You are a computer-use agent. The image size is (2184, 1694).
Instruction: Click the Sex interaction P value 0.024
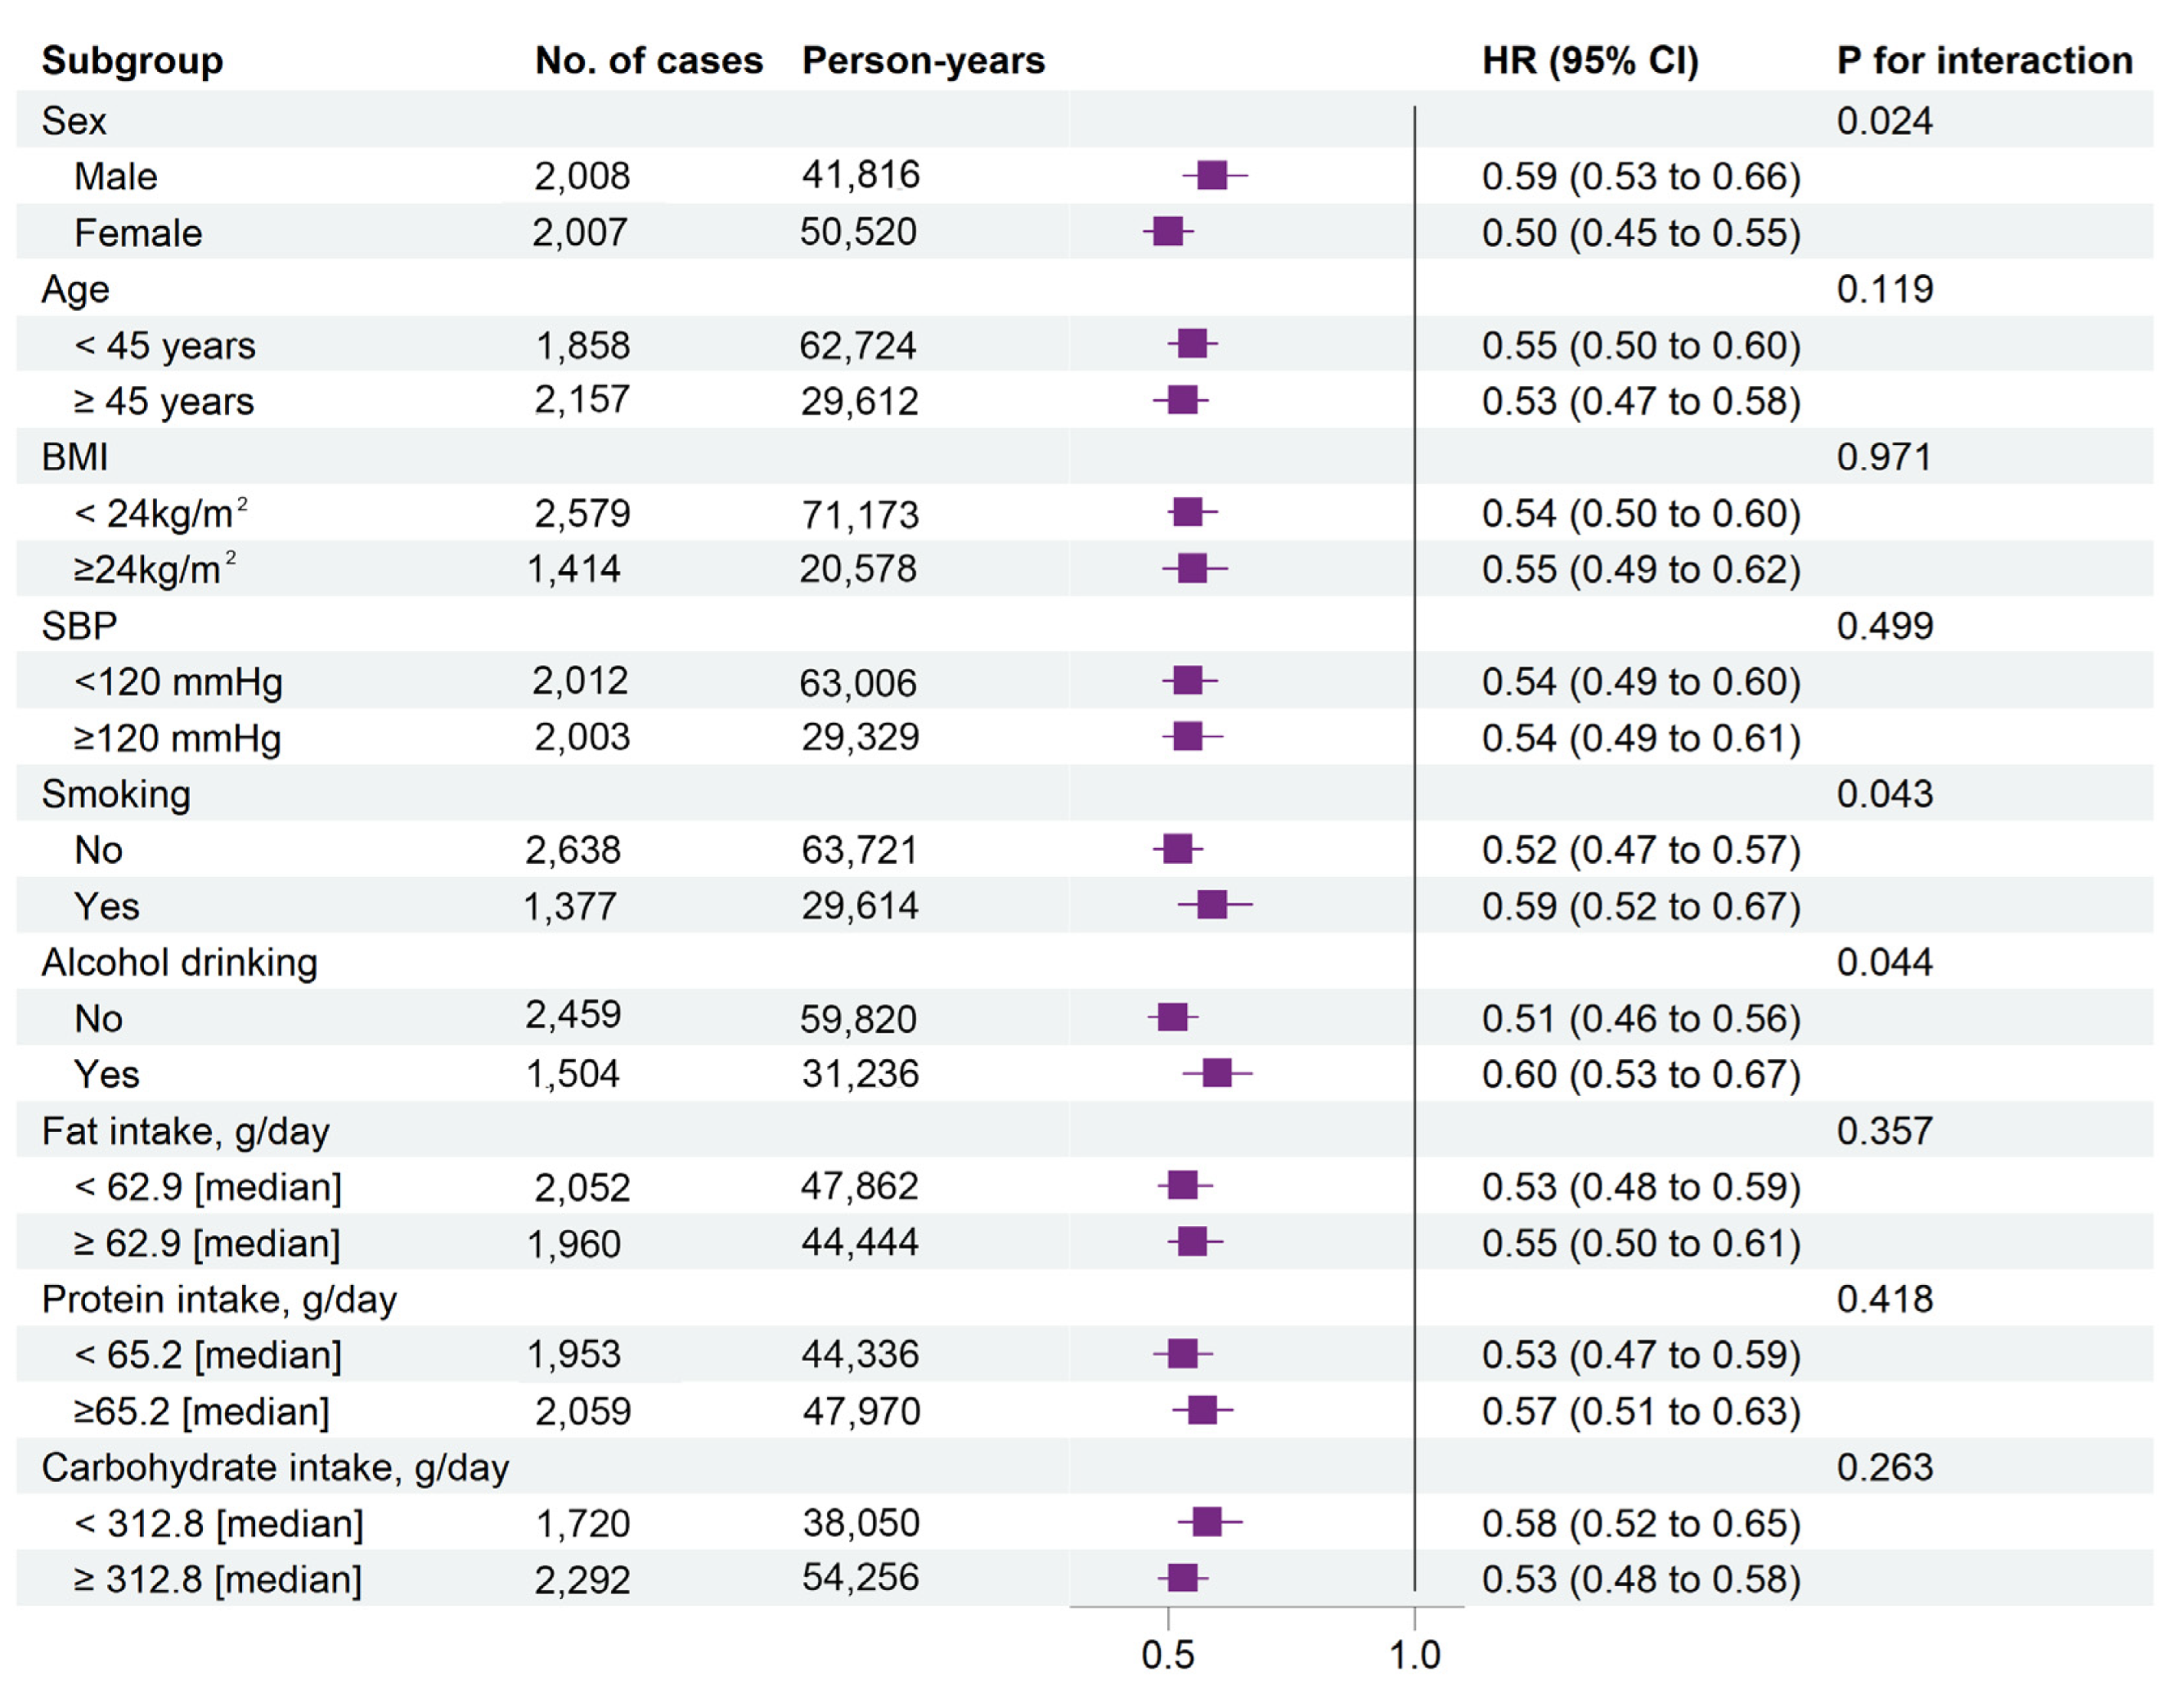coord(1884,121)
